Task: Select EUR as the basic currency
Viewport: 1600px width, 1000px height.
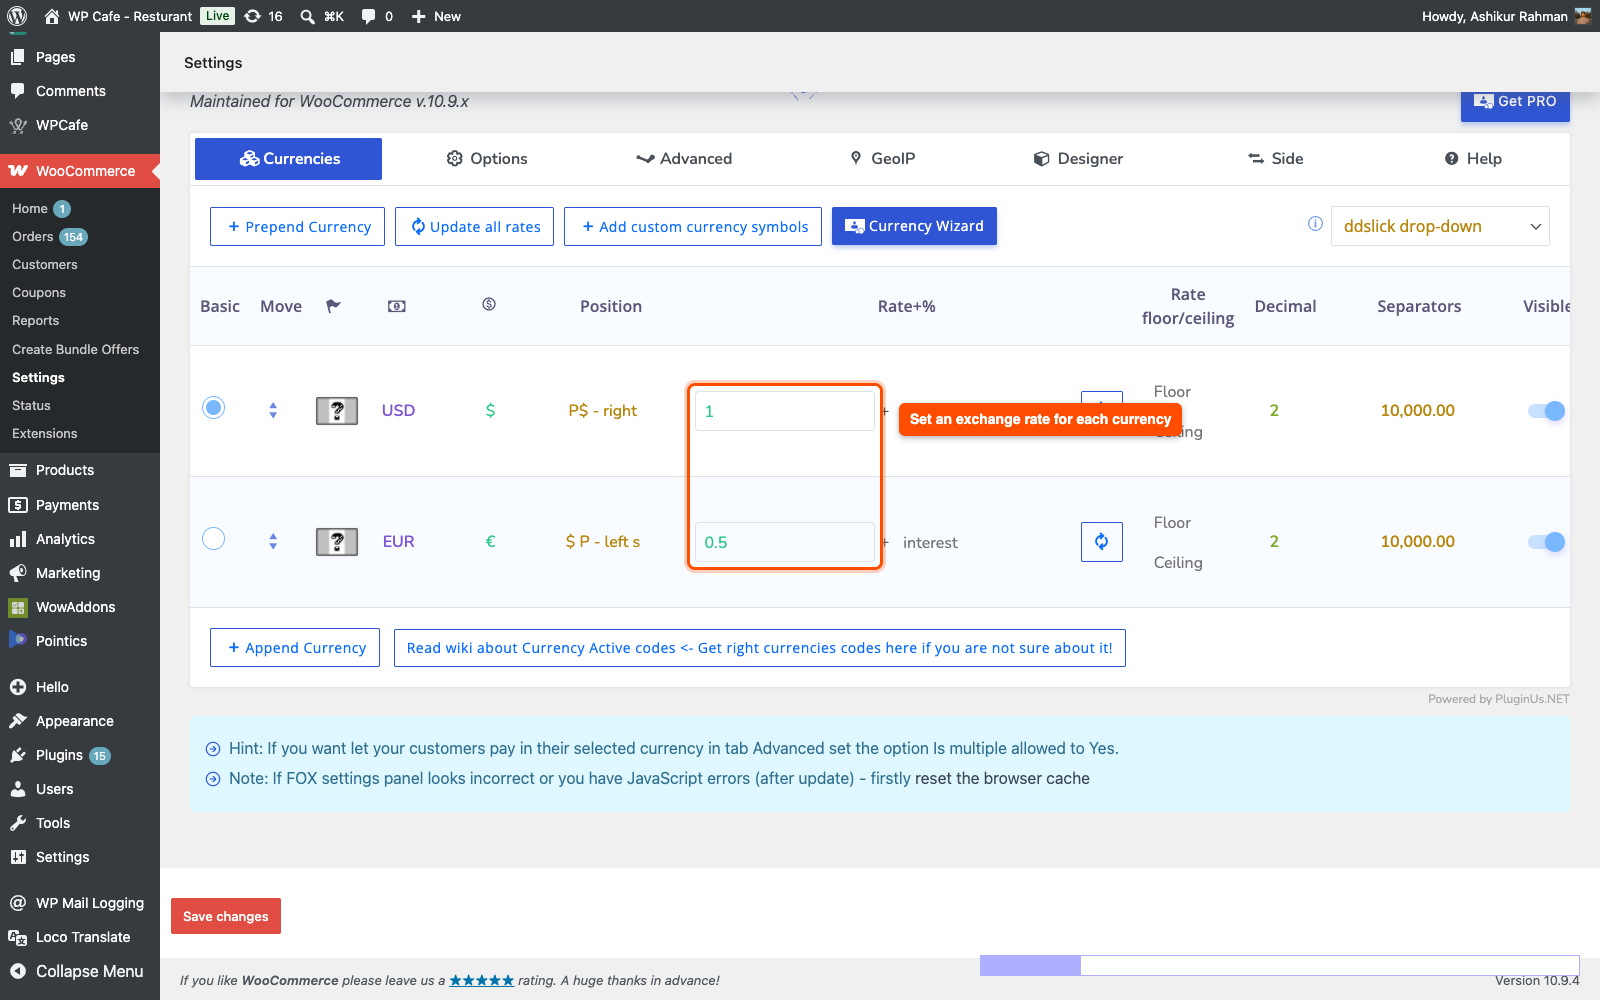Action: click(213, 539)
